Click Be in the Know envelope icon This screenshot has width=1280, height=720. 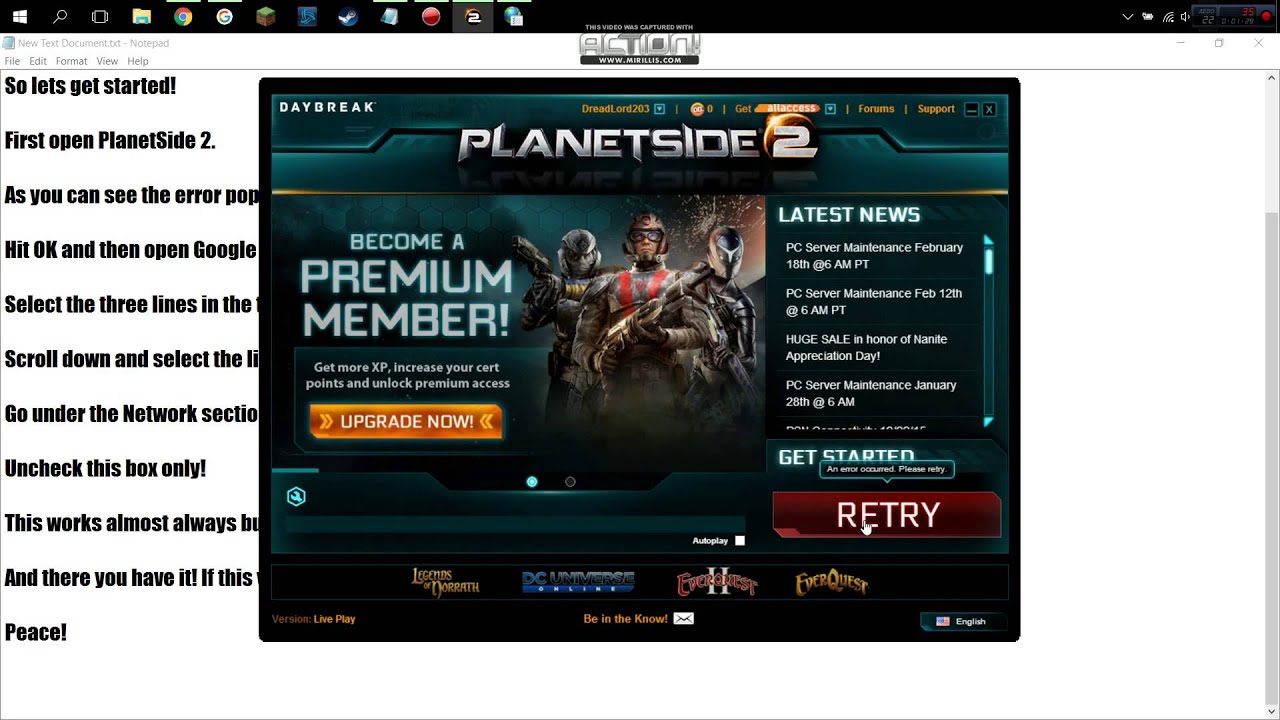684,619
